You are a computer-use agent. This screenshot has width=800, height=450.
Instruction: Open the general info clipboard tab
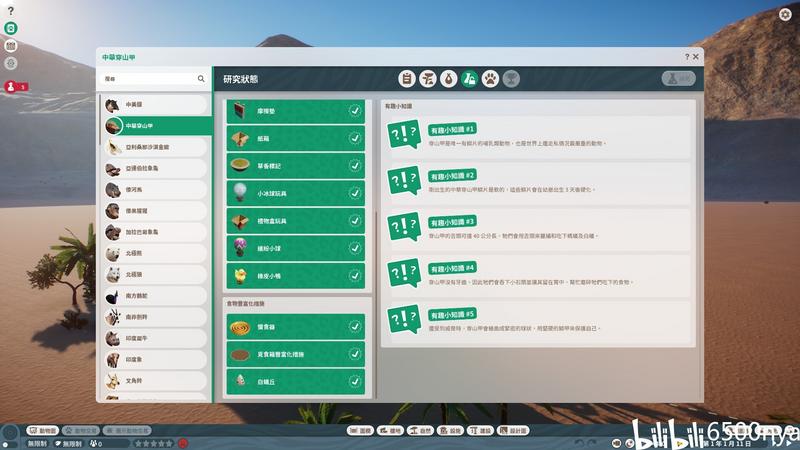coord(407,79)
